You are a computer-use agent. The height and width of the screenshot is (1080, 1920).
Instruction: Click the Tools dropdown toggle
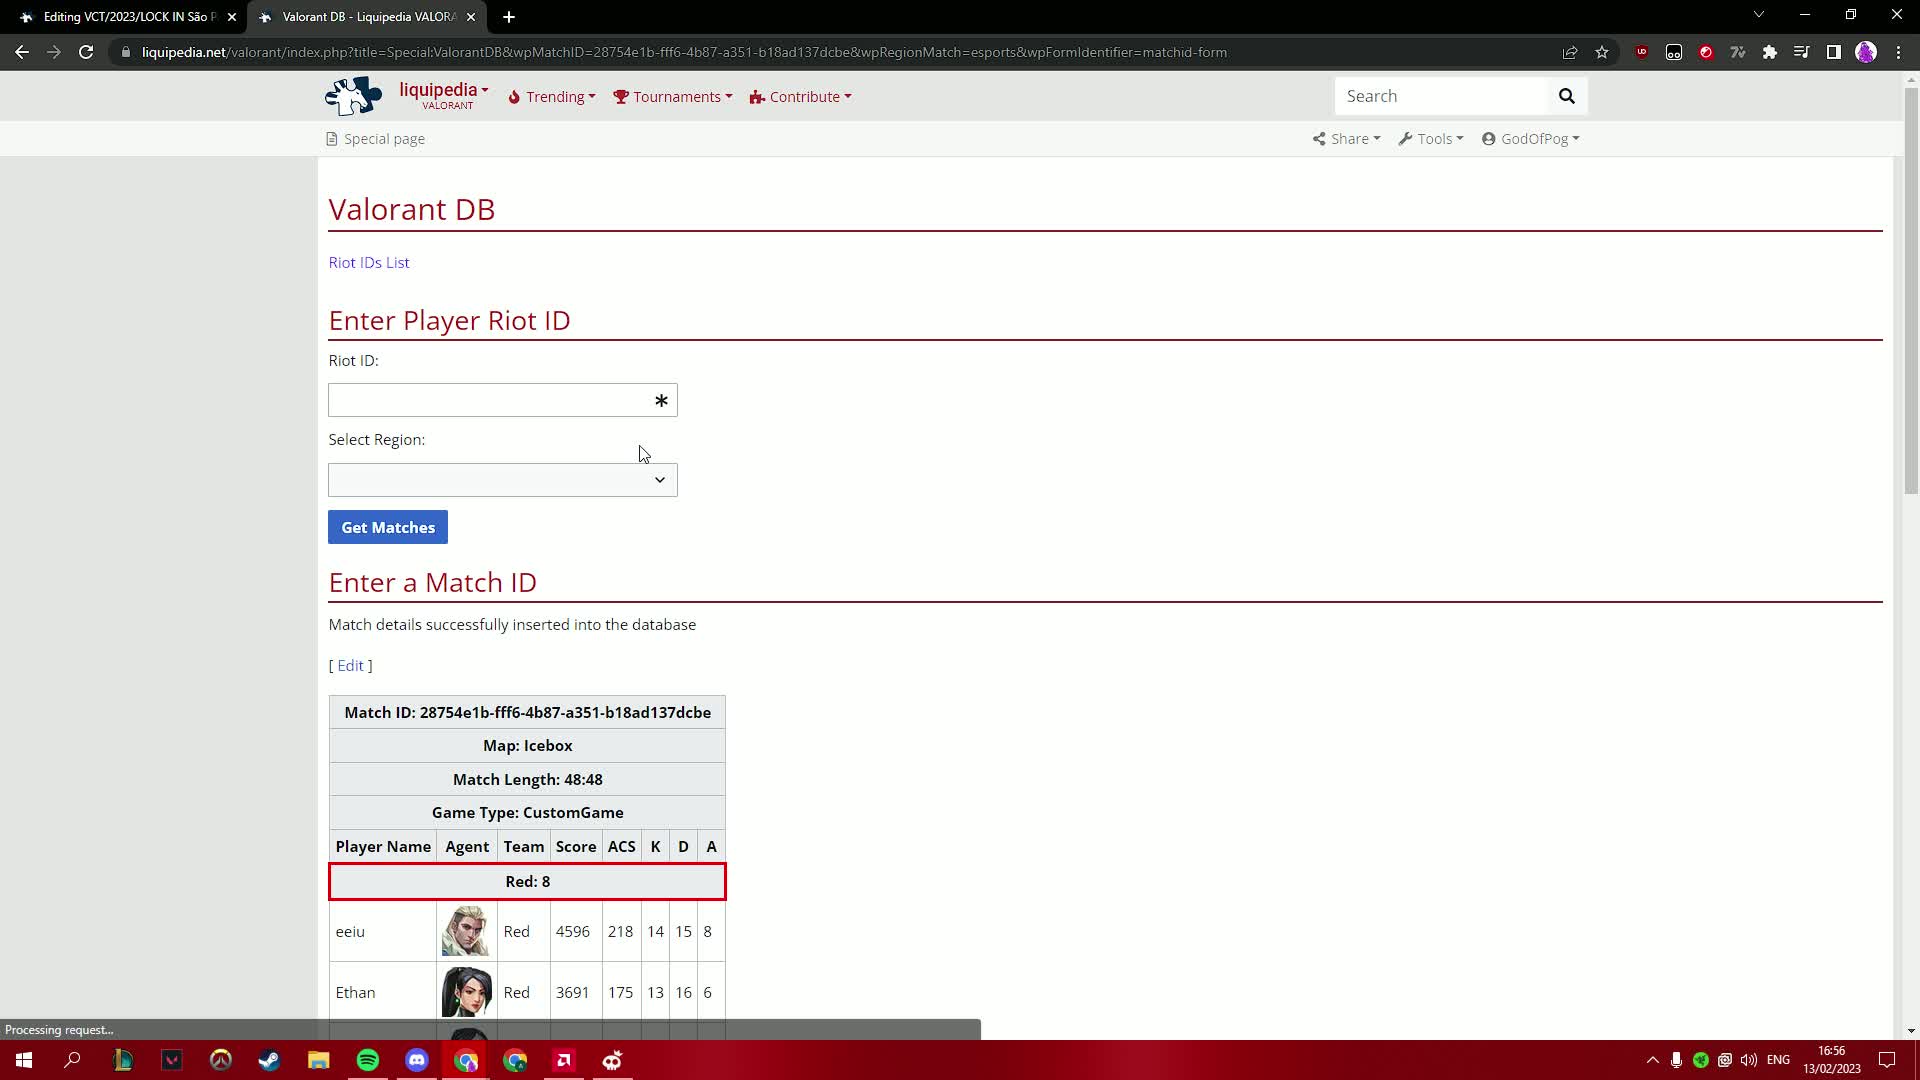pyautogui.click(x=1431, y=138)
